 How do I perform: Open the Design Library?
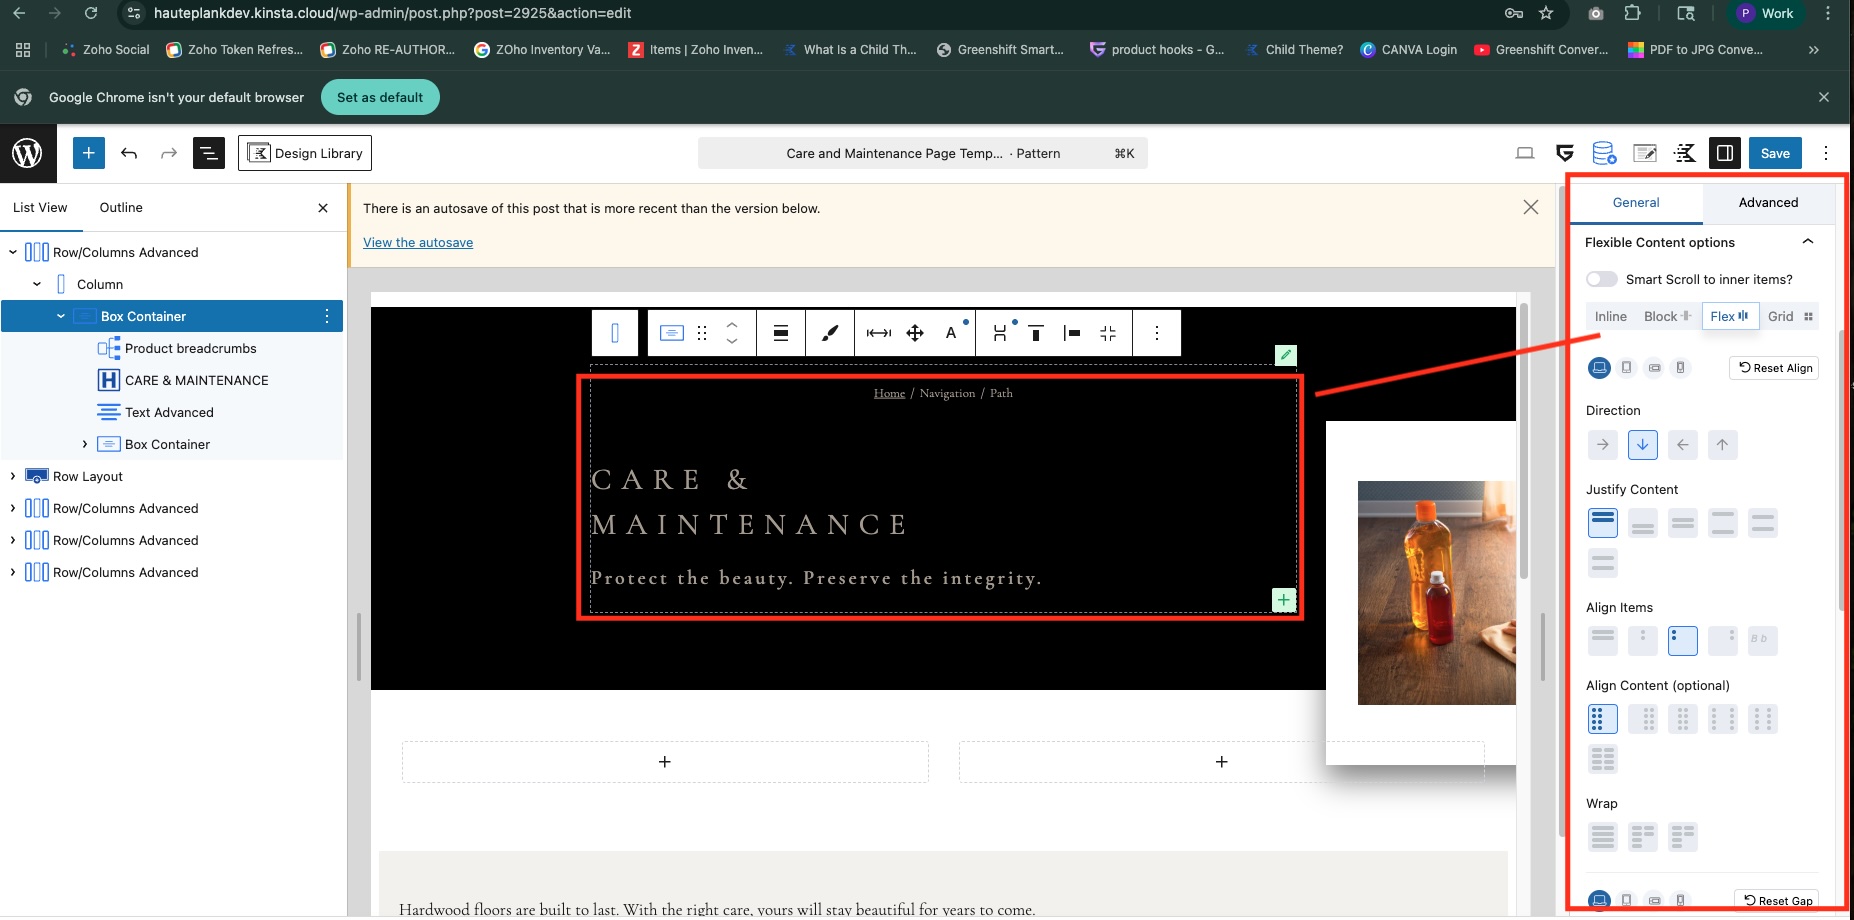click(x=305, y=153)
